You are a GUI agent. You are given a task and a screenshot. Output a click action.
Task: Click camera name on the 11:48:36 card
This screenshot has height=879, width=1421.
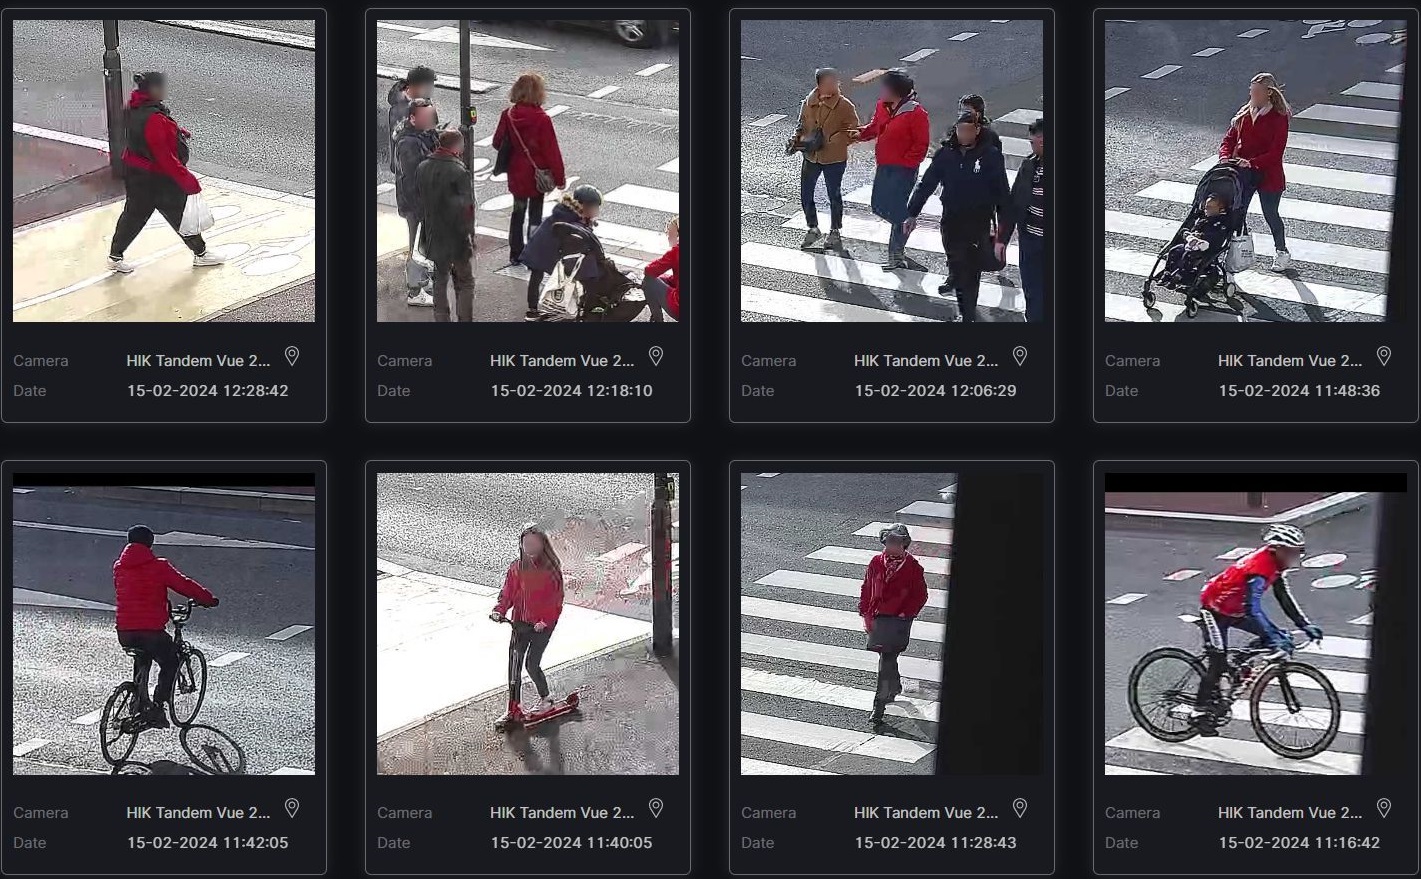1290,361
